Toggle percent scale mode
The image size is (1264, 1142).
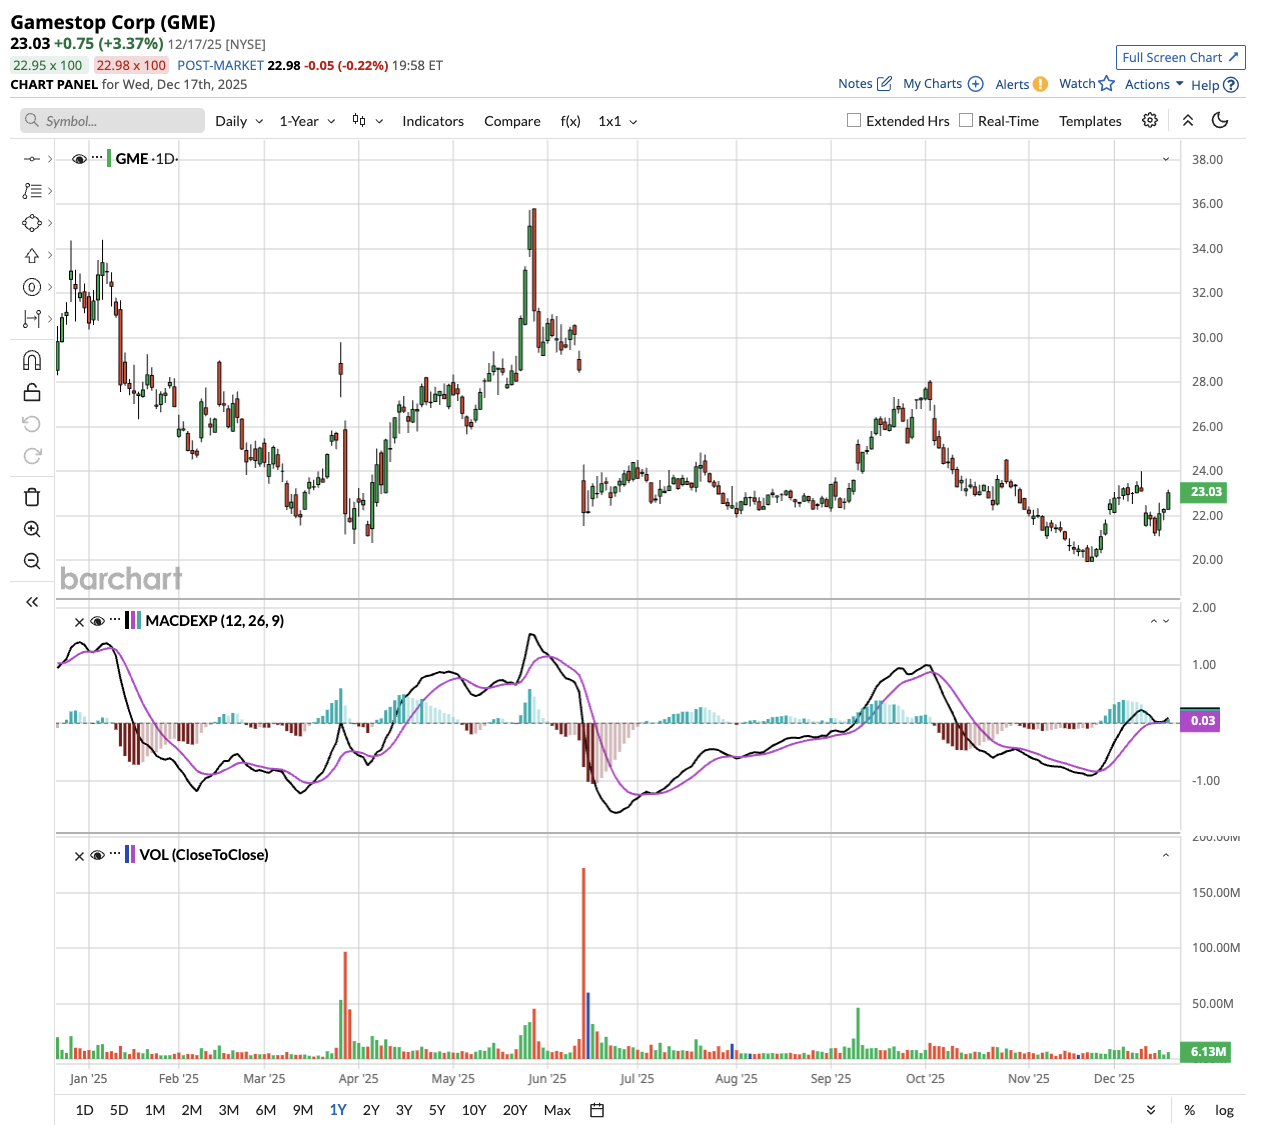(1189, 1110)
